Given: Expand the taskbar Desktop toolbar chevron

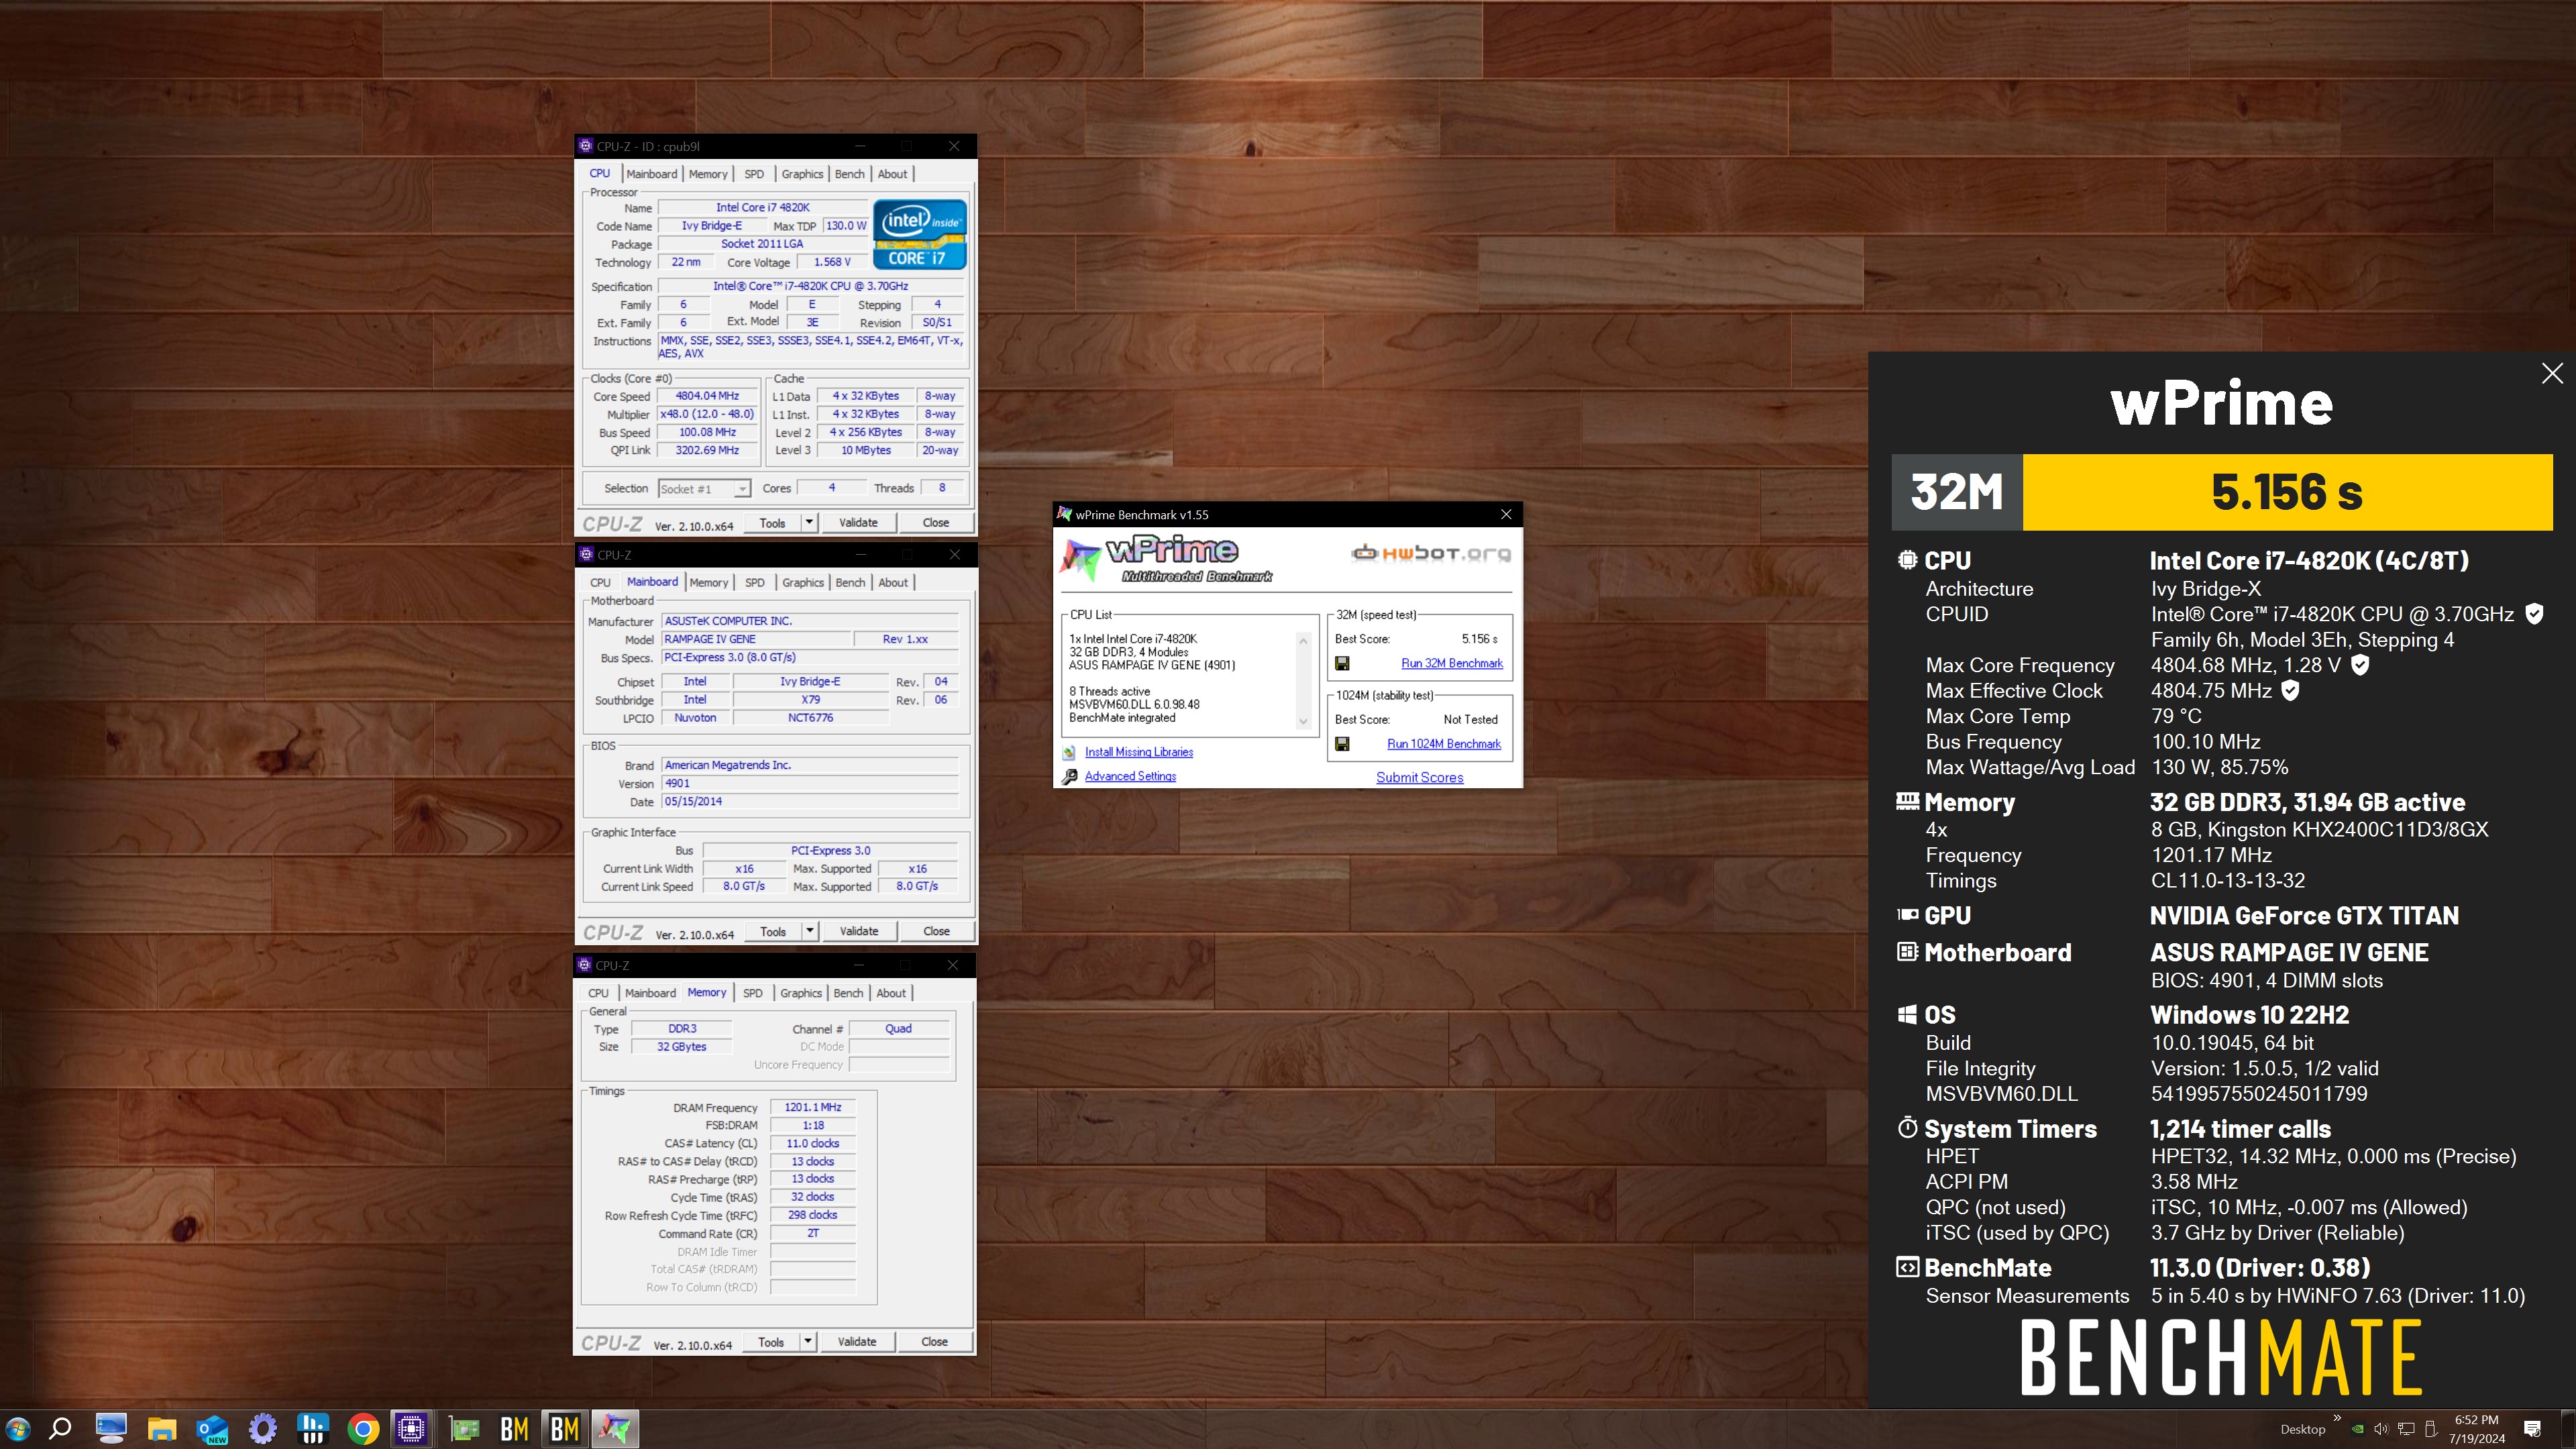Looking at the screenshot, I should (2337, 1418).
